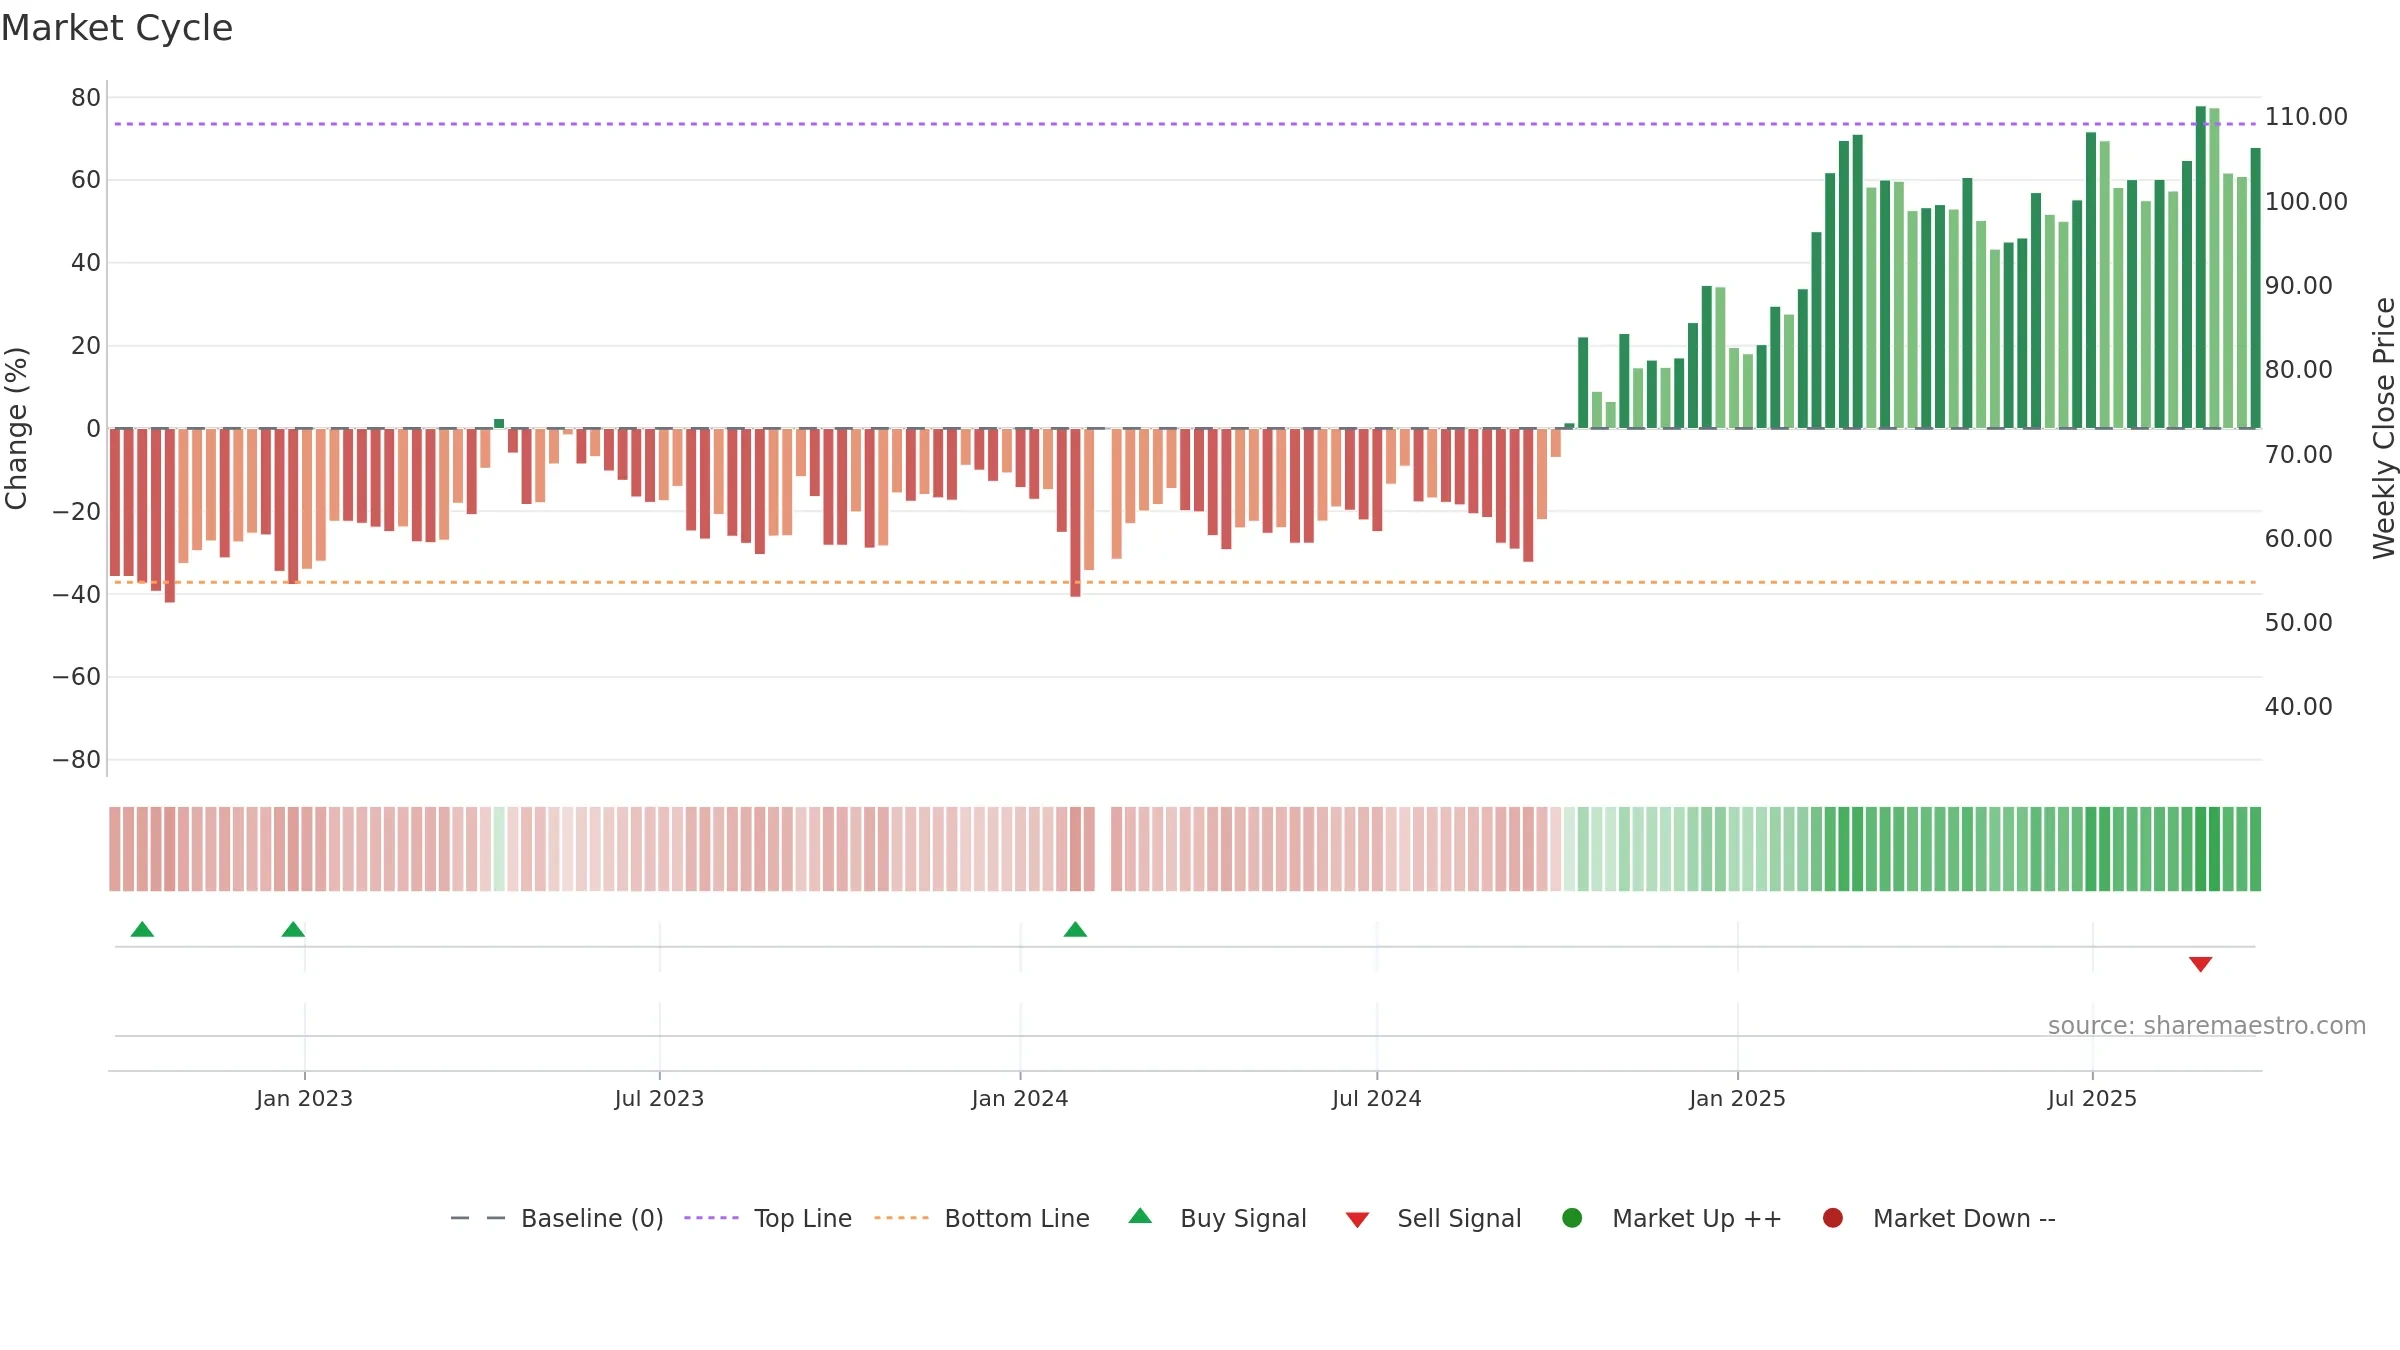
Task: Toggle the Market Up ++ legend entry
Action: coord(1671,1218)
